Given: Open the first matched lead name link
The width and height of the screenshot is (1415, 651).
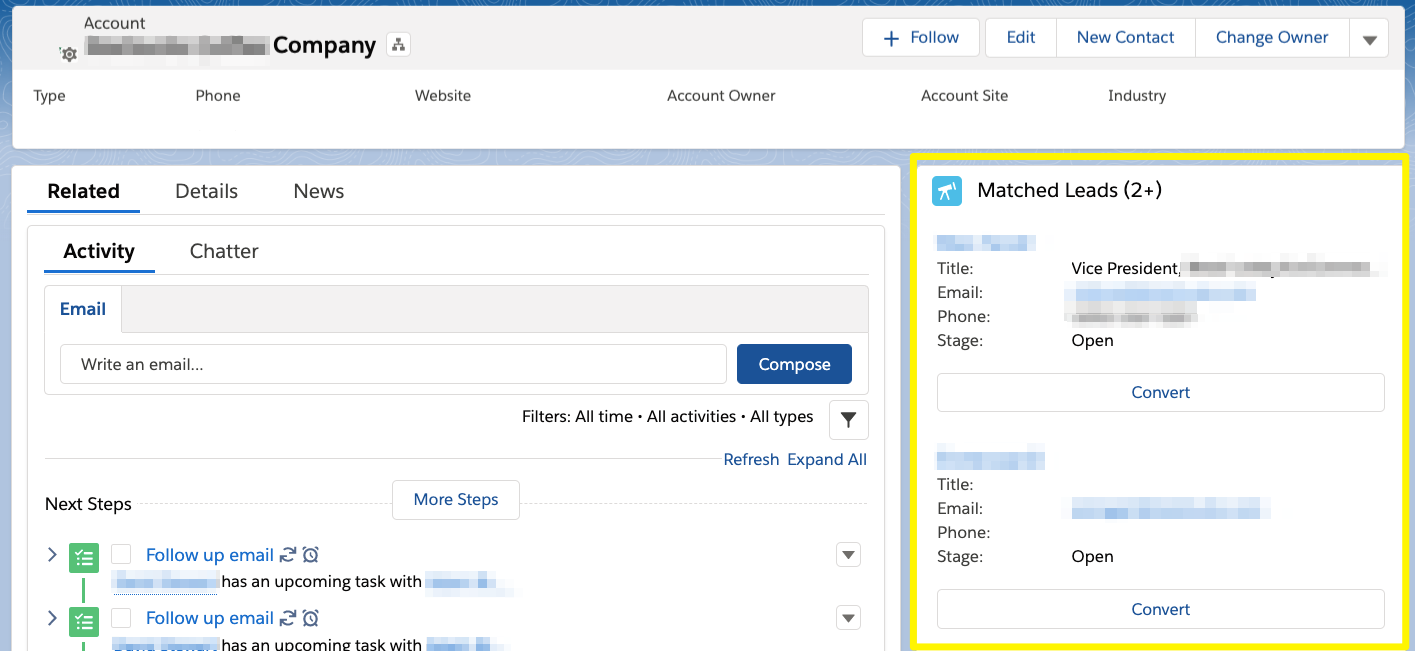Looking at the screenshot, I should [x=986, y=242].
